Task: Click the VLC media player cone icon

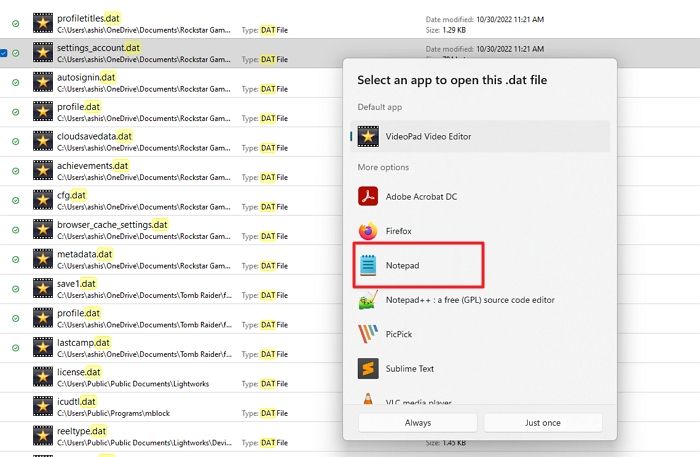Action: 368,399
